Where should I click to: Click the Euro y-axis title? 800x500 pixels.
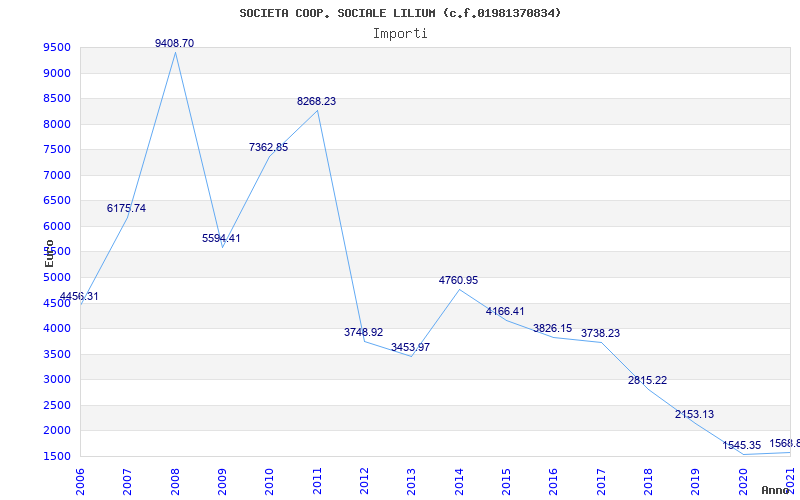[x=49, y=253]
